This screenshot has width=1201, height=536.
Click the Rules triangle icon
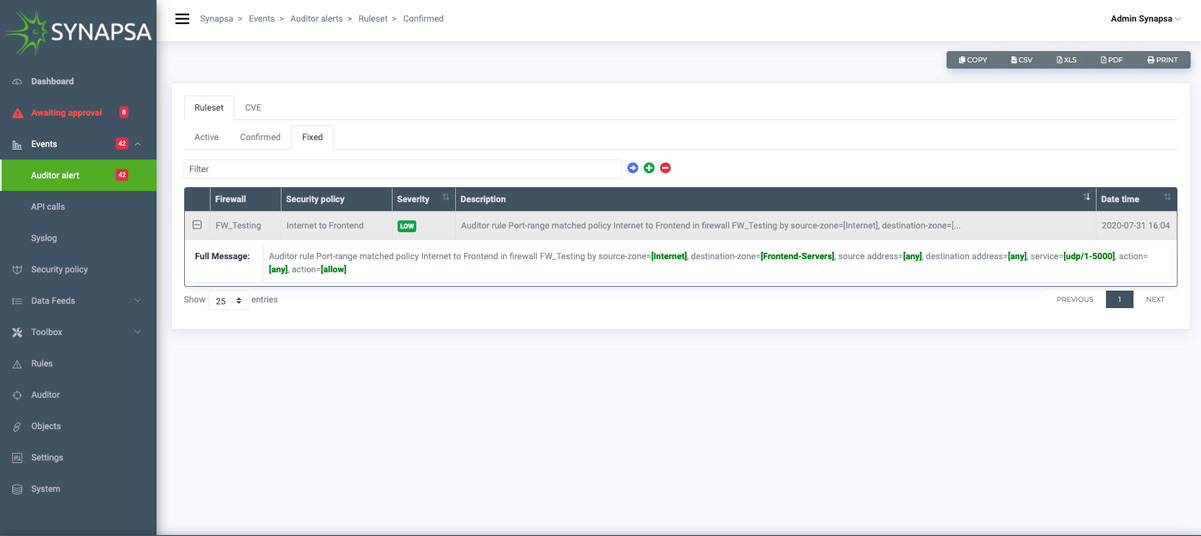click(x=17, y=364)
